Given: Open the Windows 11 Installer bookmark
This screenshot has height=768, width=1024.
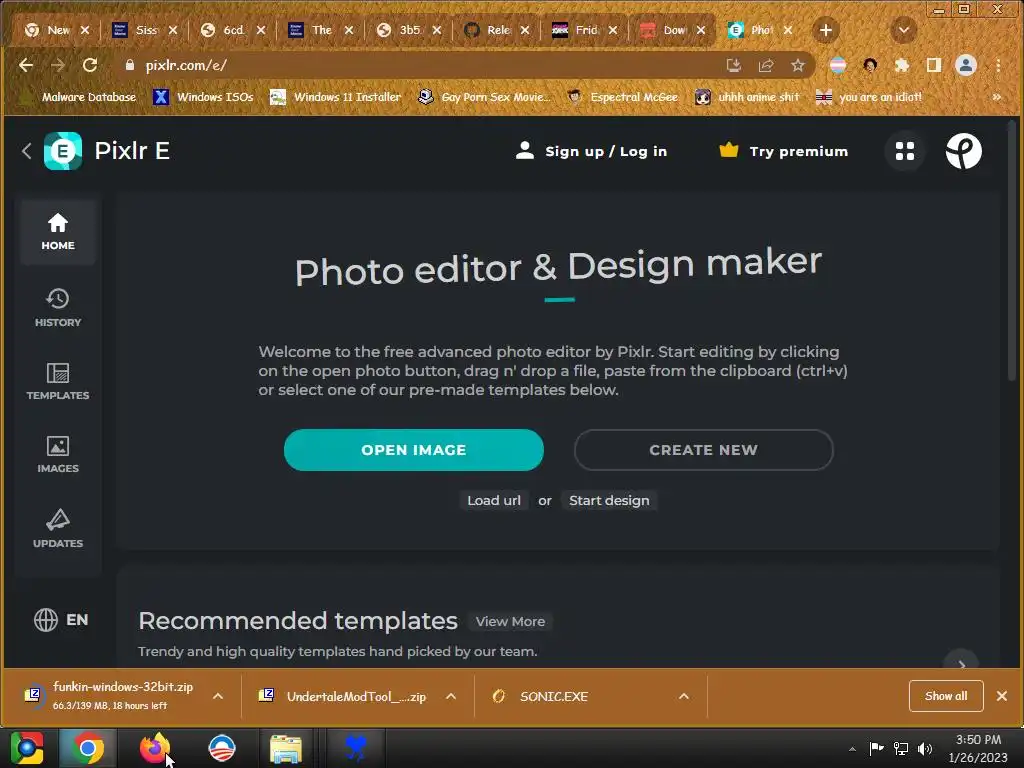Looking at the screenshot, I should (336, 97).
